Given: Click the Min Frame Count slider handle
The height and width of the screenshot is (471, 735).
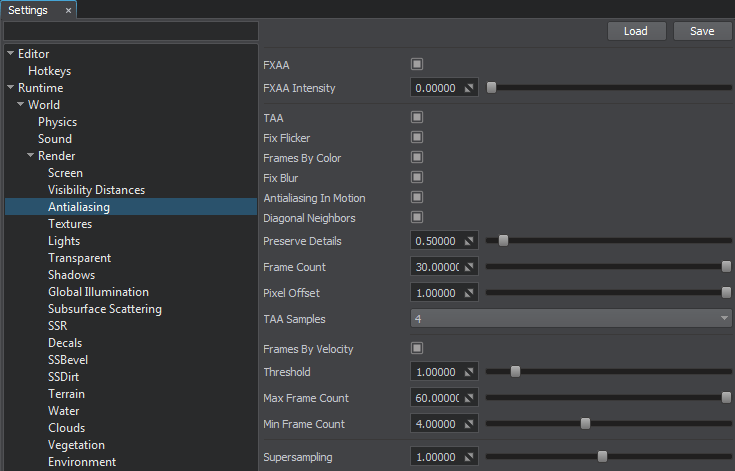Looking at the screenshot, I should [585, 424].
